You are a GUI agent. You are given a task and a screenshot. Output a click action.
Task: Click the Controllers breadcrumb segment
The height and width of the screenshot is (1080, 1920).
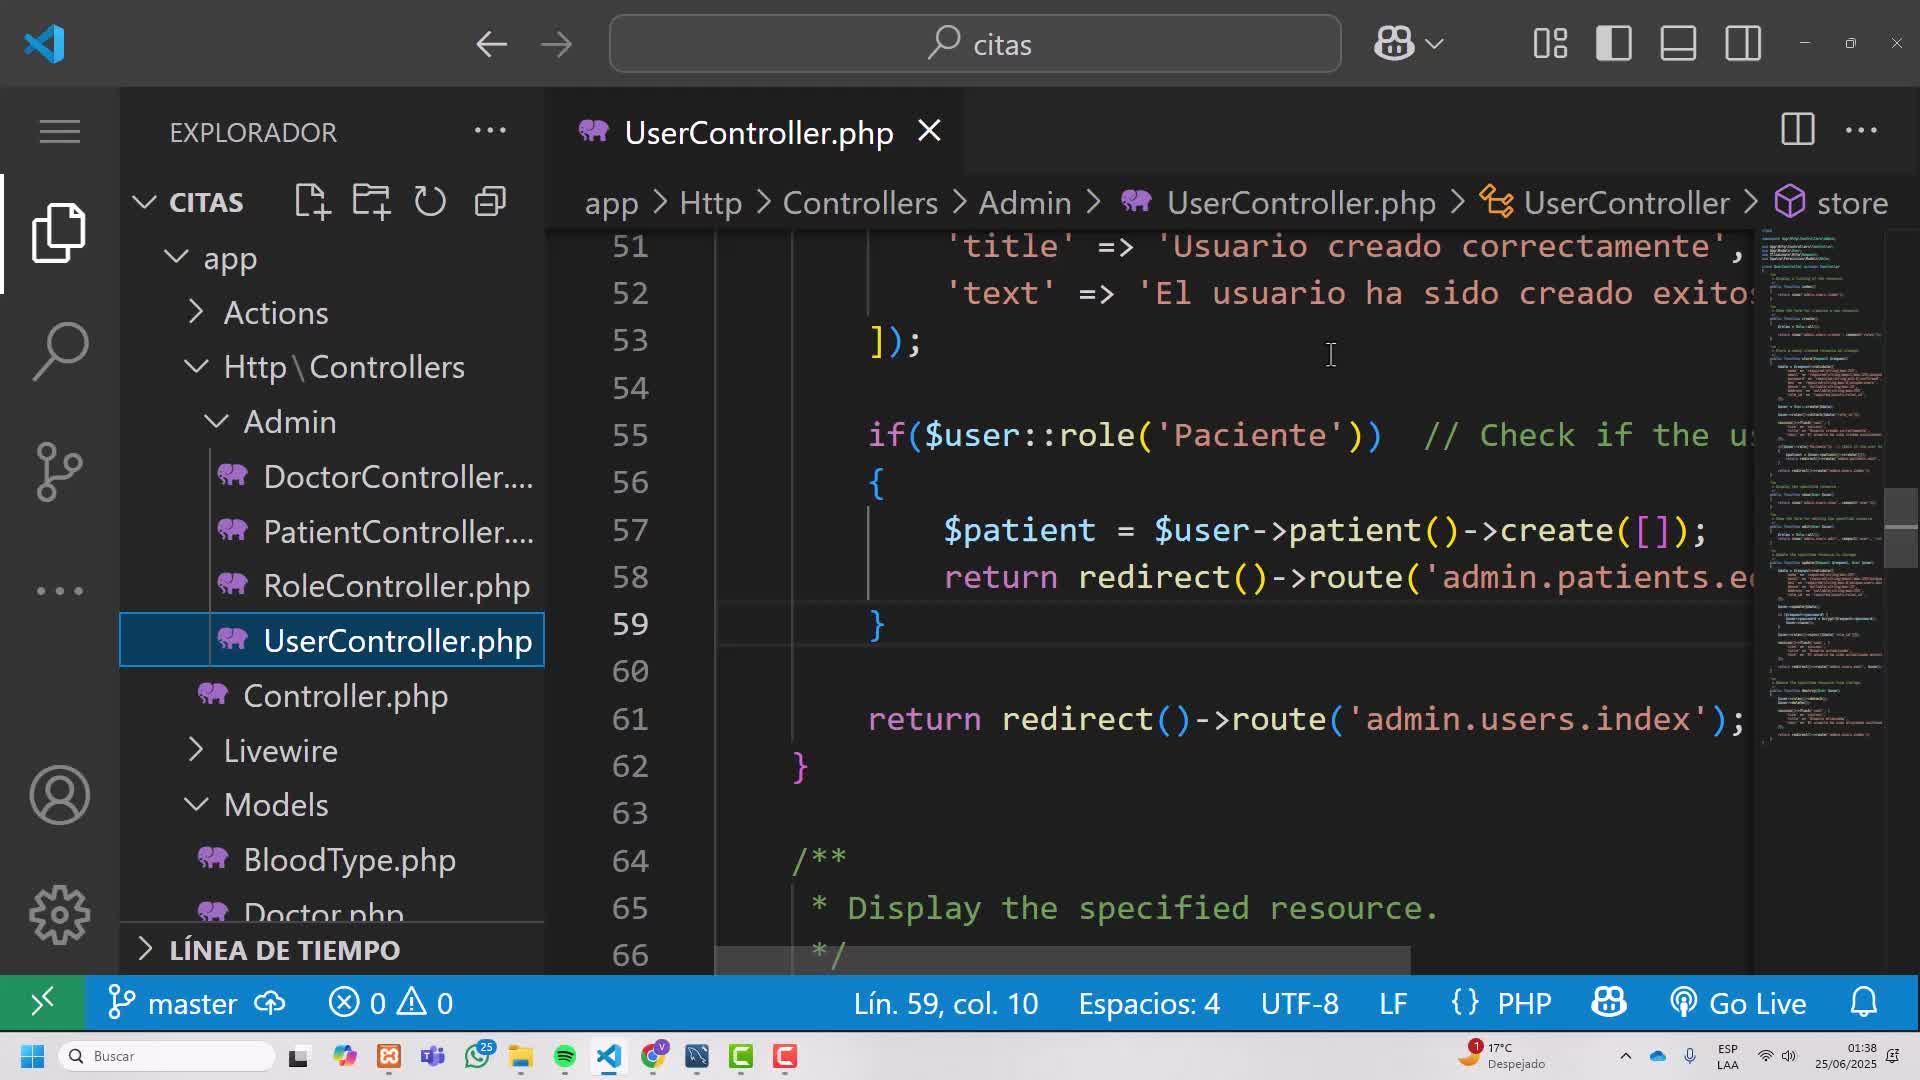[860, 203]
